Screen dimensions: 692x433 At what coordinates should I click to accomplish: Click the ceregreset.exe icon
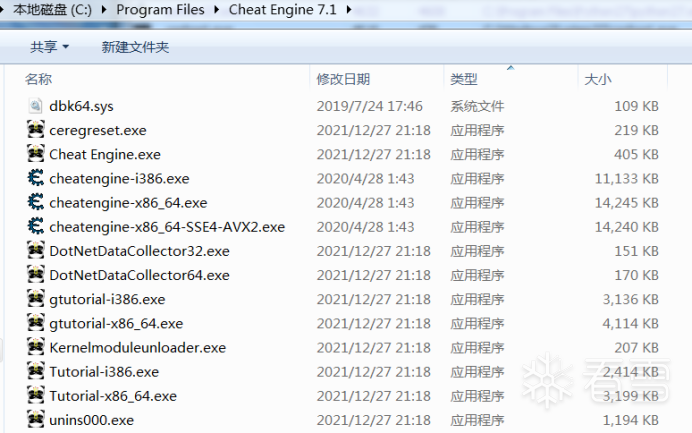pos(35,130)
